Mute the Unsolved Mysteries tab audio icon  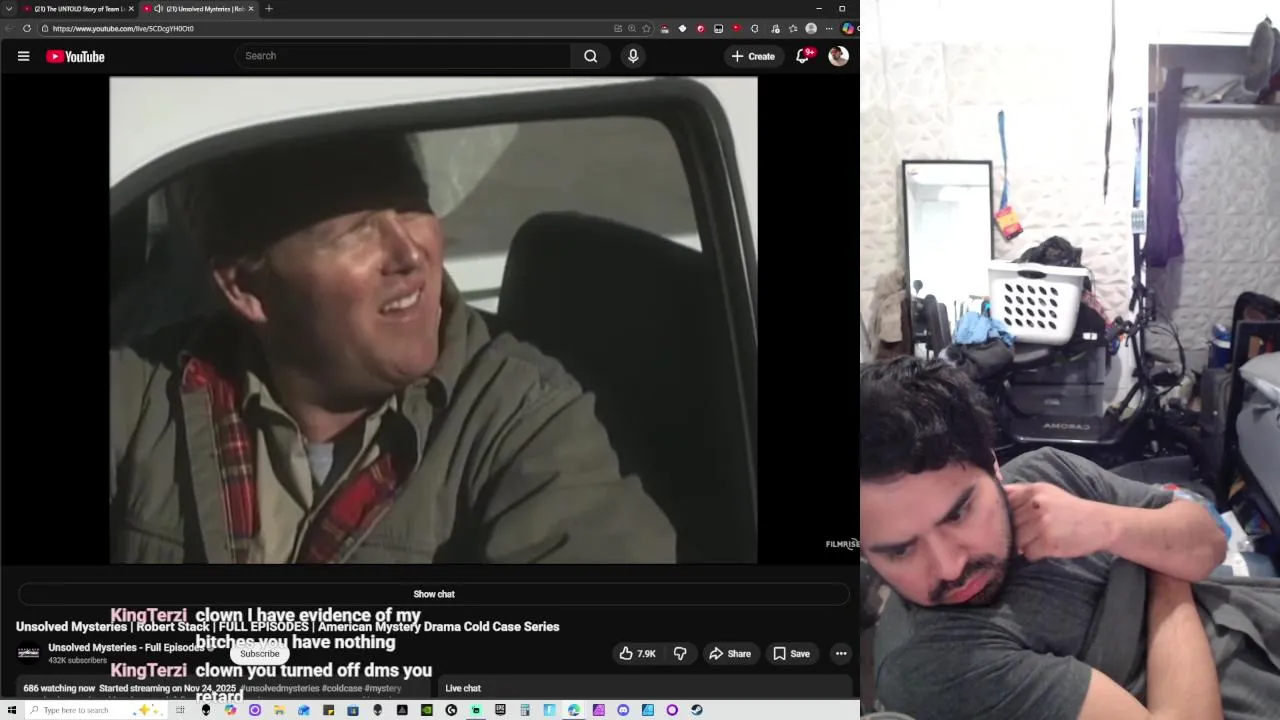[x=158, y=8]
